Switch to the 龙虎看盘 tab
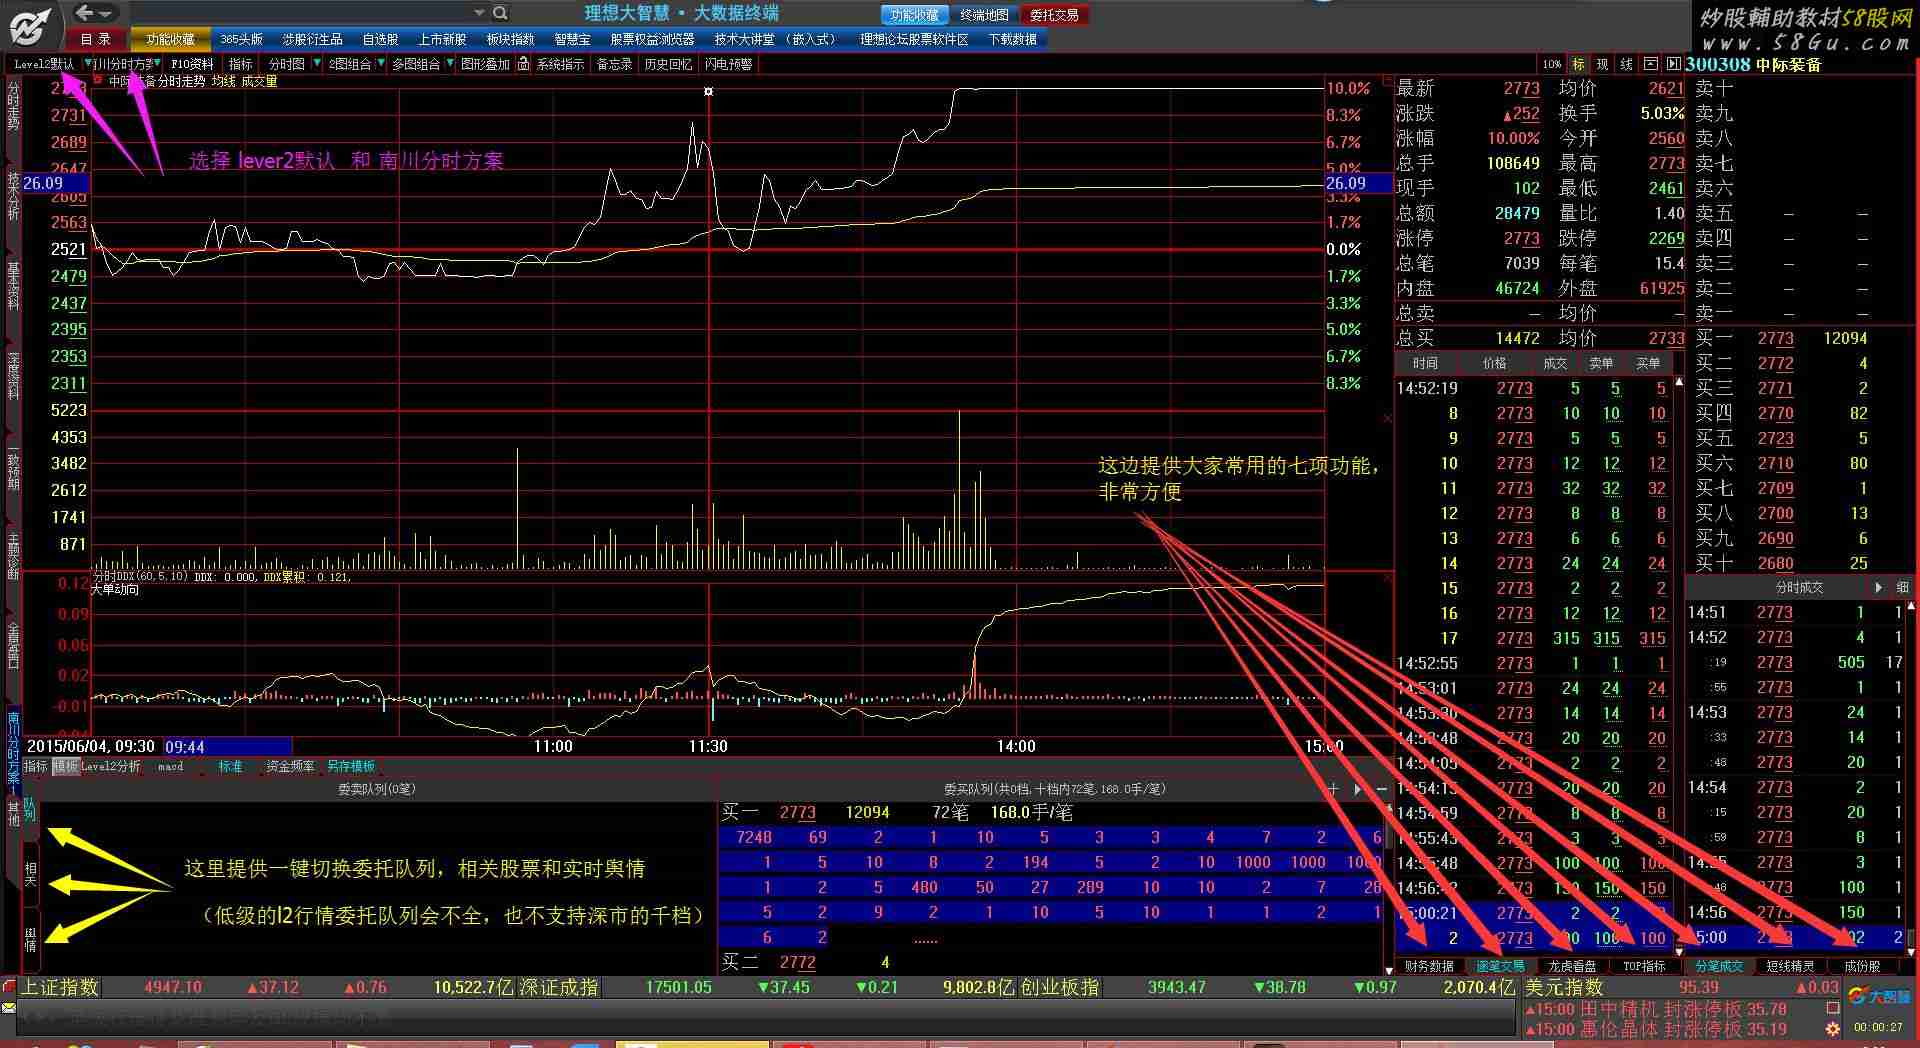The height and width of the screenshot is (1048, 1920). pyautogui.click(x=1572, y=966)
